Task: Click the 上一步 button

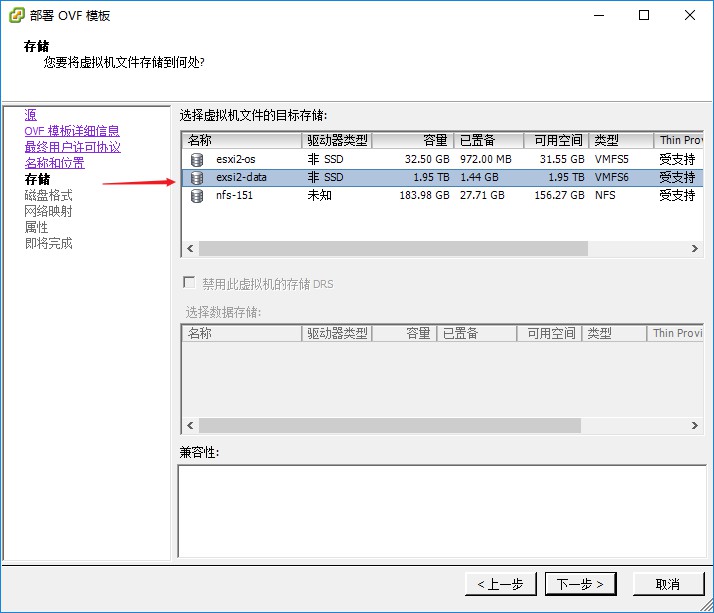Action: [500, 584]
